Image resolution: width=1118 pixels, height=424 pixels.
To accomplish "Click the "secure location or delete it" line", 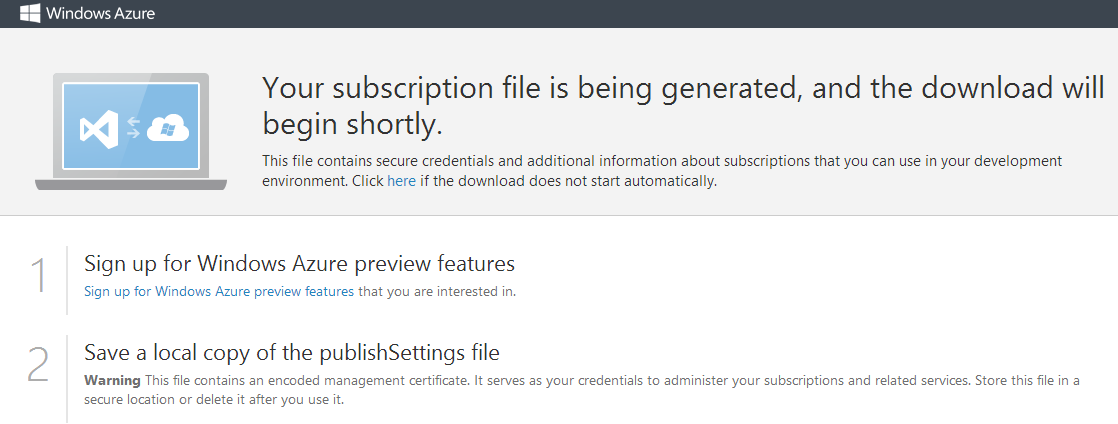I will [213, 400].
